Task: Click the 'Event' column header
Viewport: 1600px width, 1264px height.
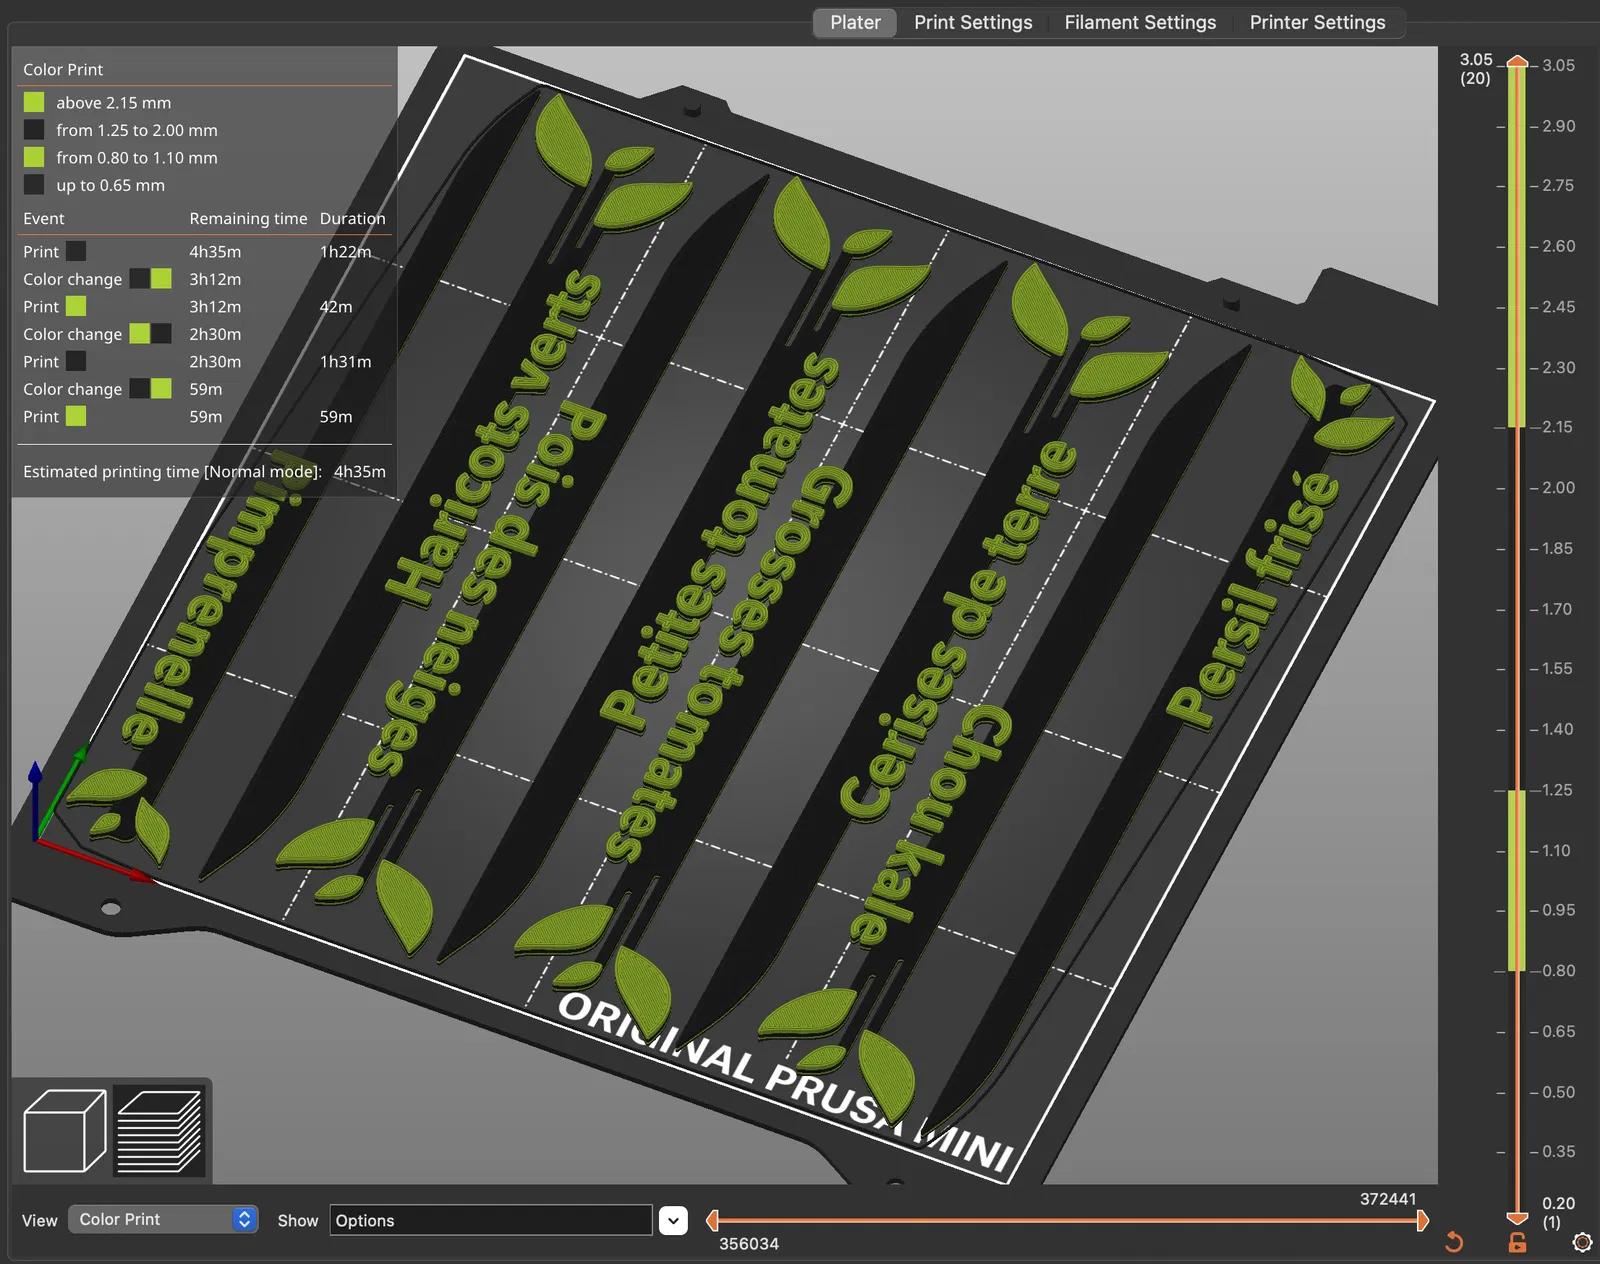Action: tap(43, 218)
